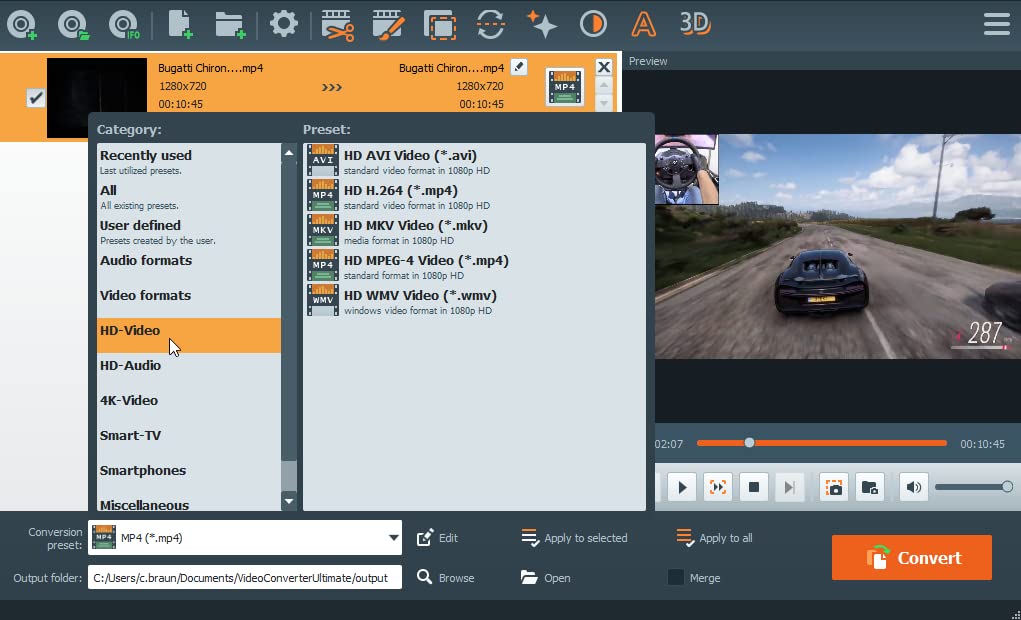
Task: Click the Convert button
Action: click(912, 557)
